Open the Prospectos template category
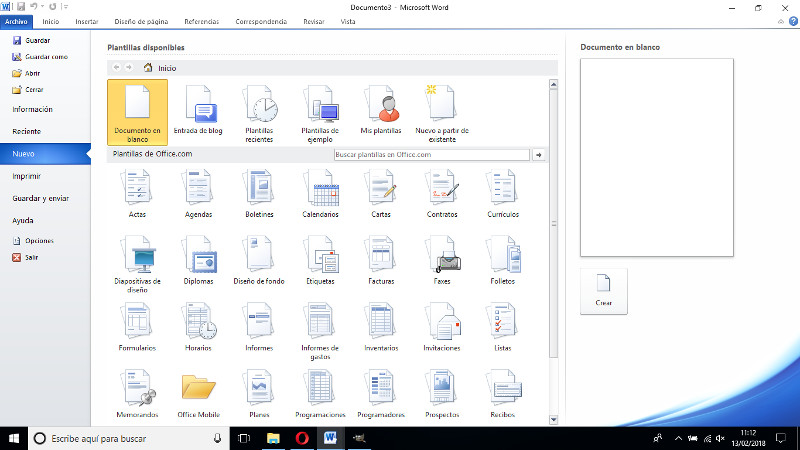800x450 pixels. tap(442, 394)
